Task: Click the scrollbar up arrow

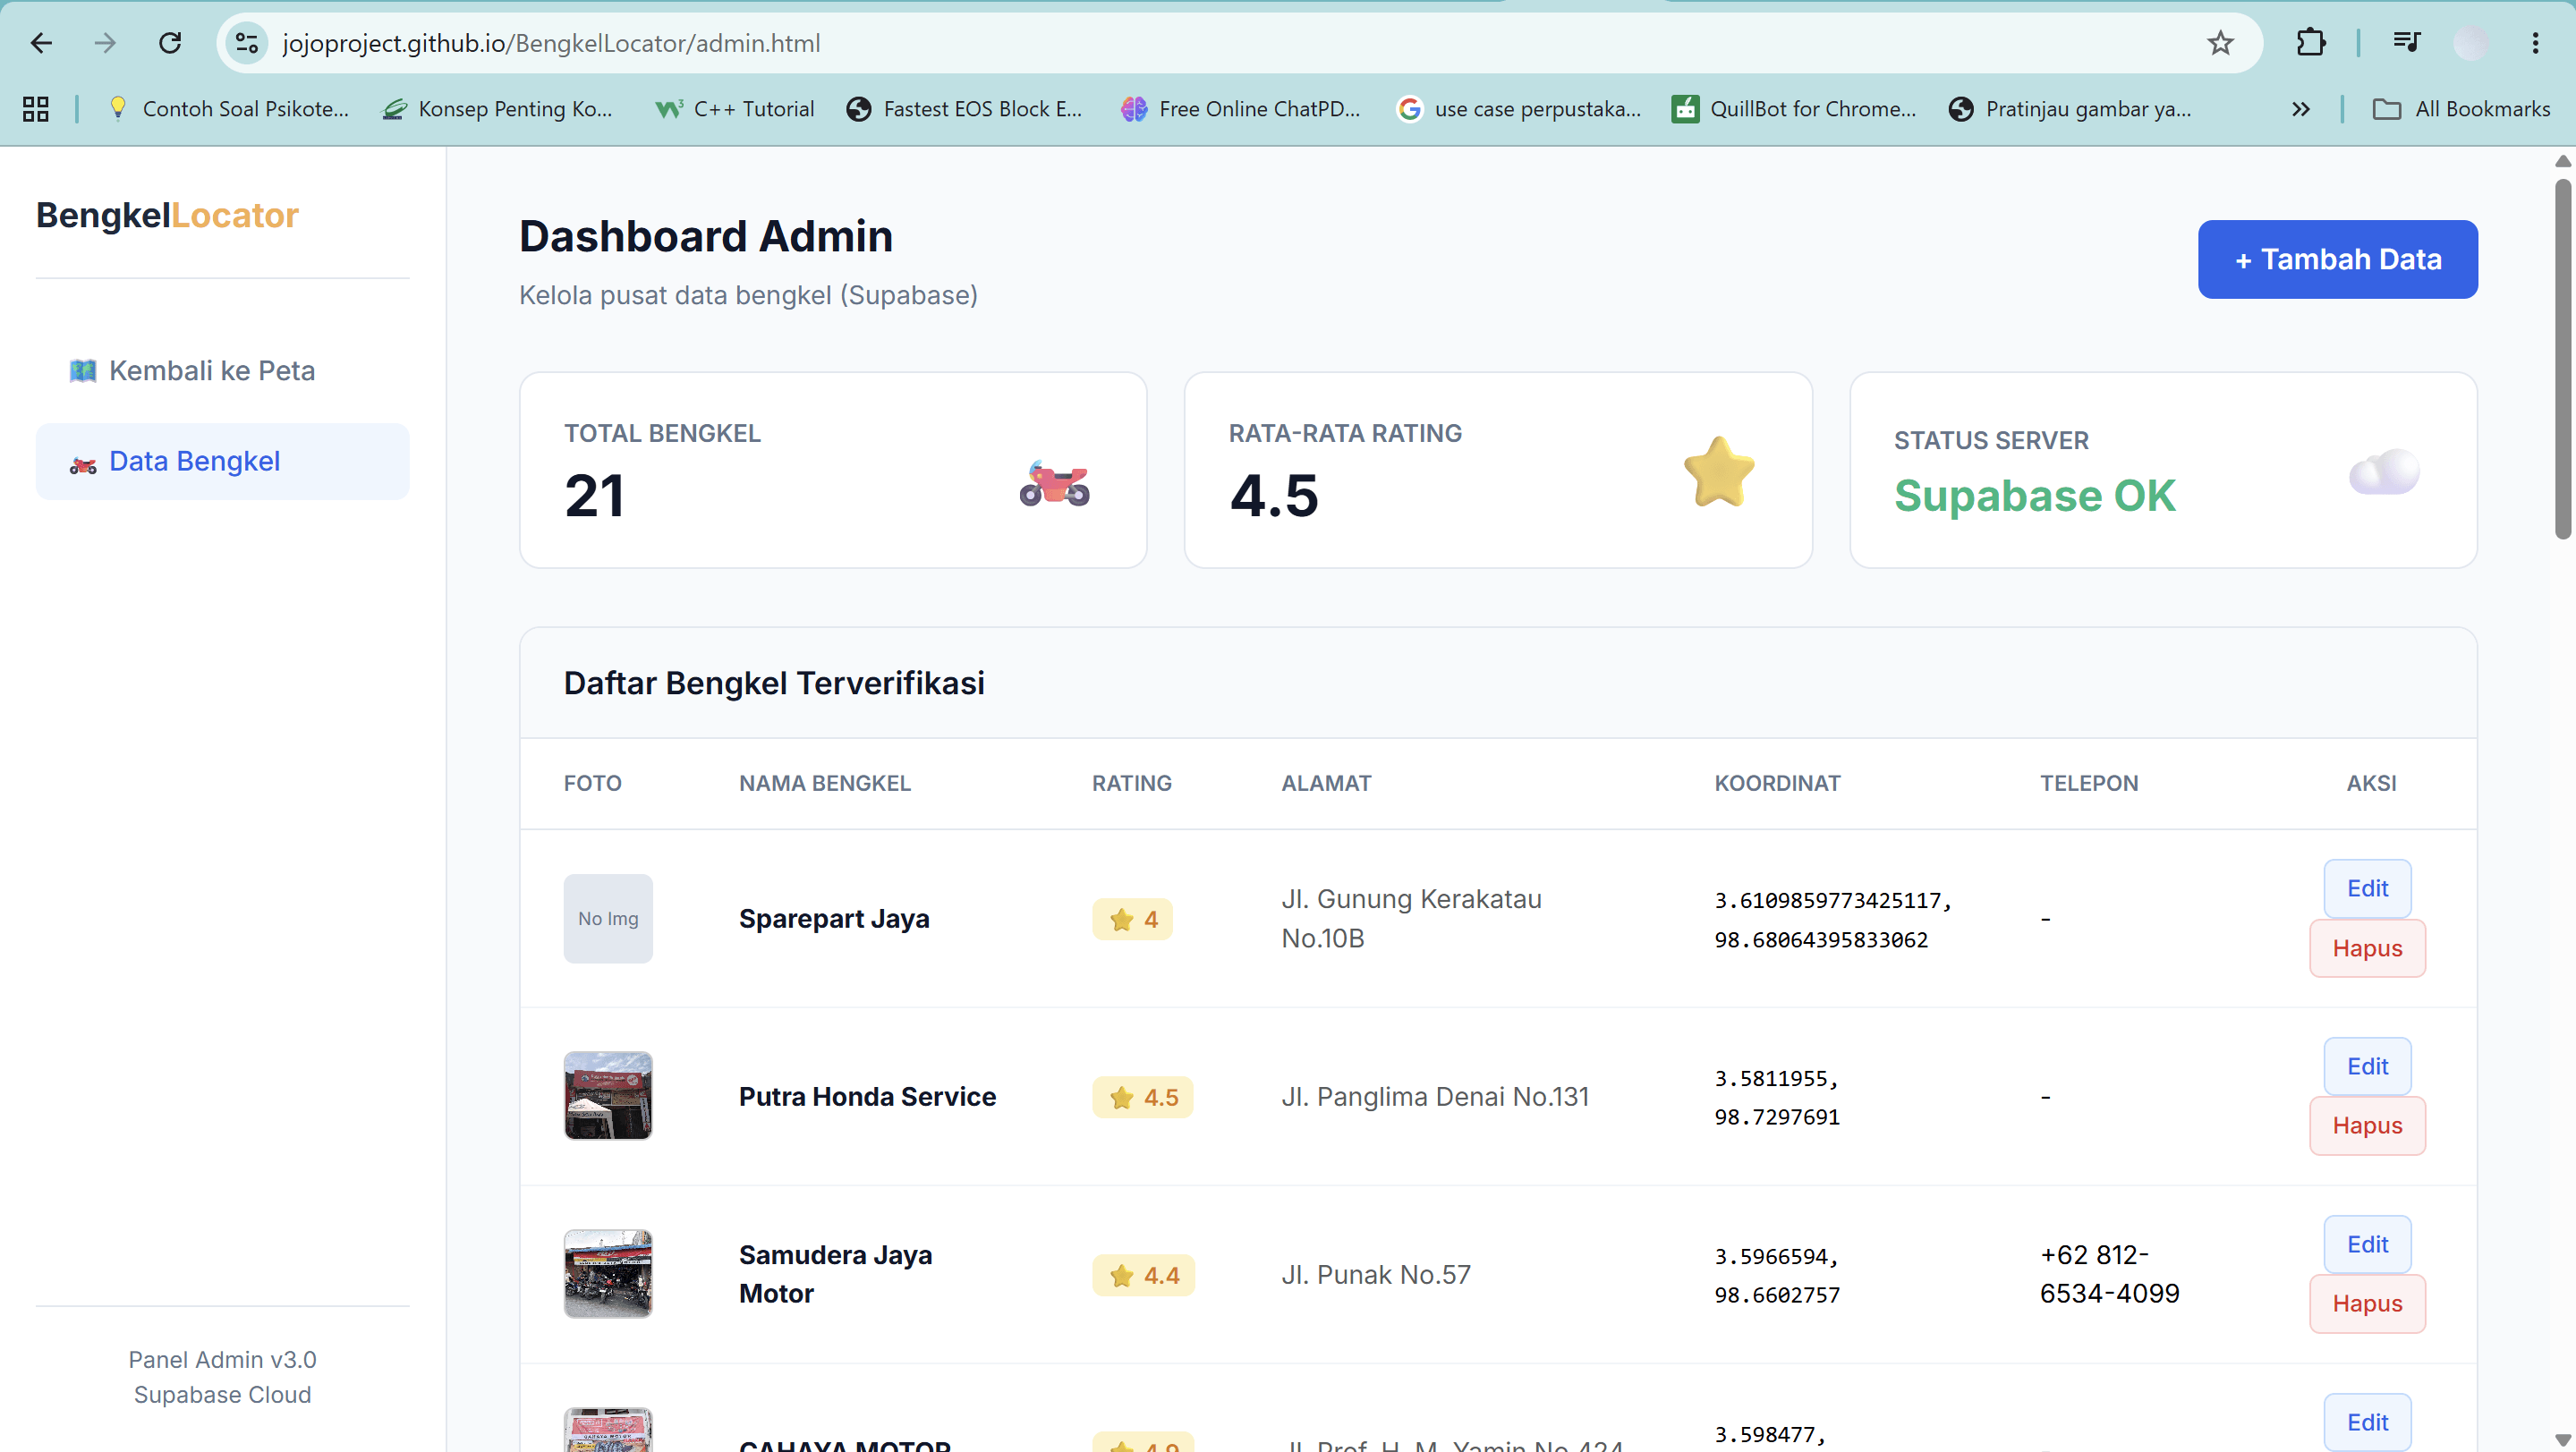Action: pos(2562,161)
